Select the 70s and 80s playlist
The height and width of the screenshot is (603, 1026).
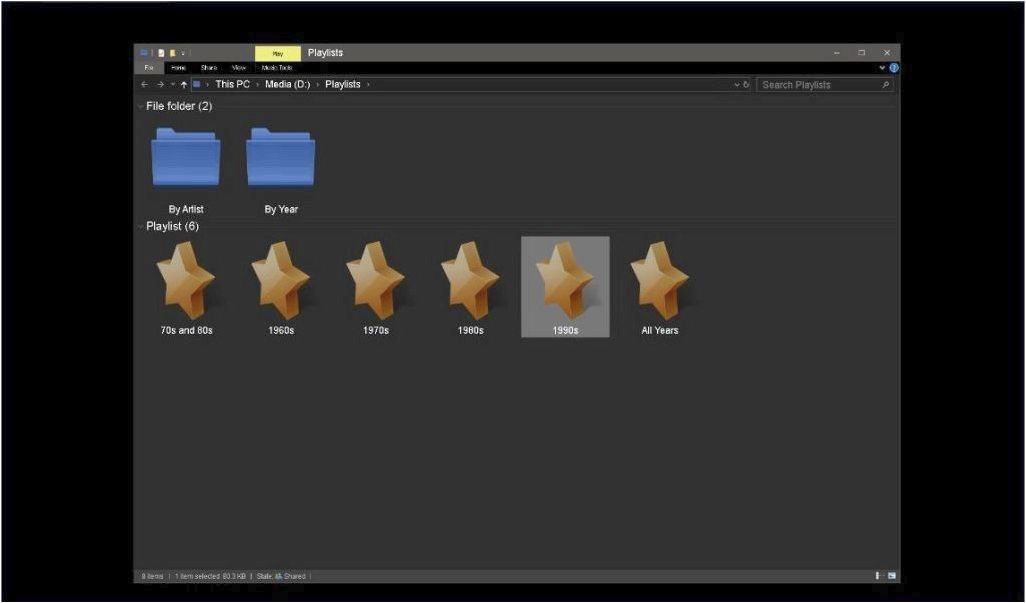[186, 283]
